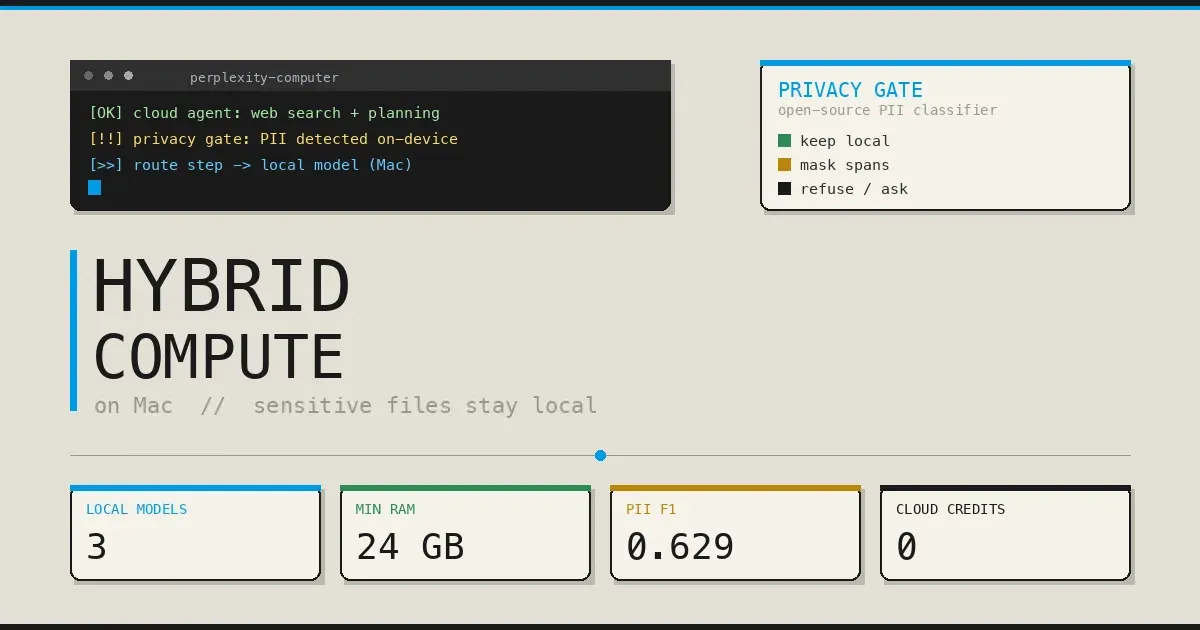Click the amber 'mask spans' swatch

pyautogui.click(x=784, y=164)
